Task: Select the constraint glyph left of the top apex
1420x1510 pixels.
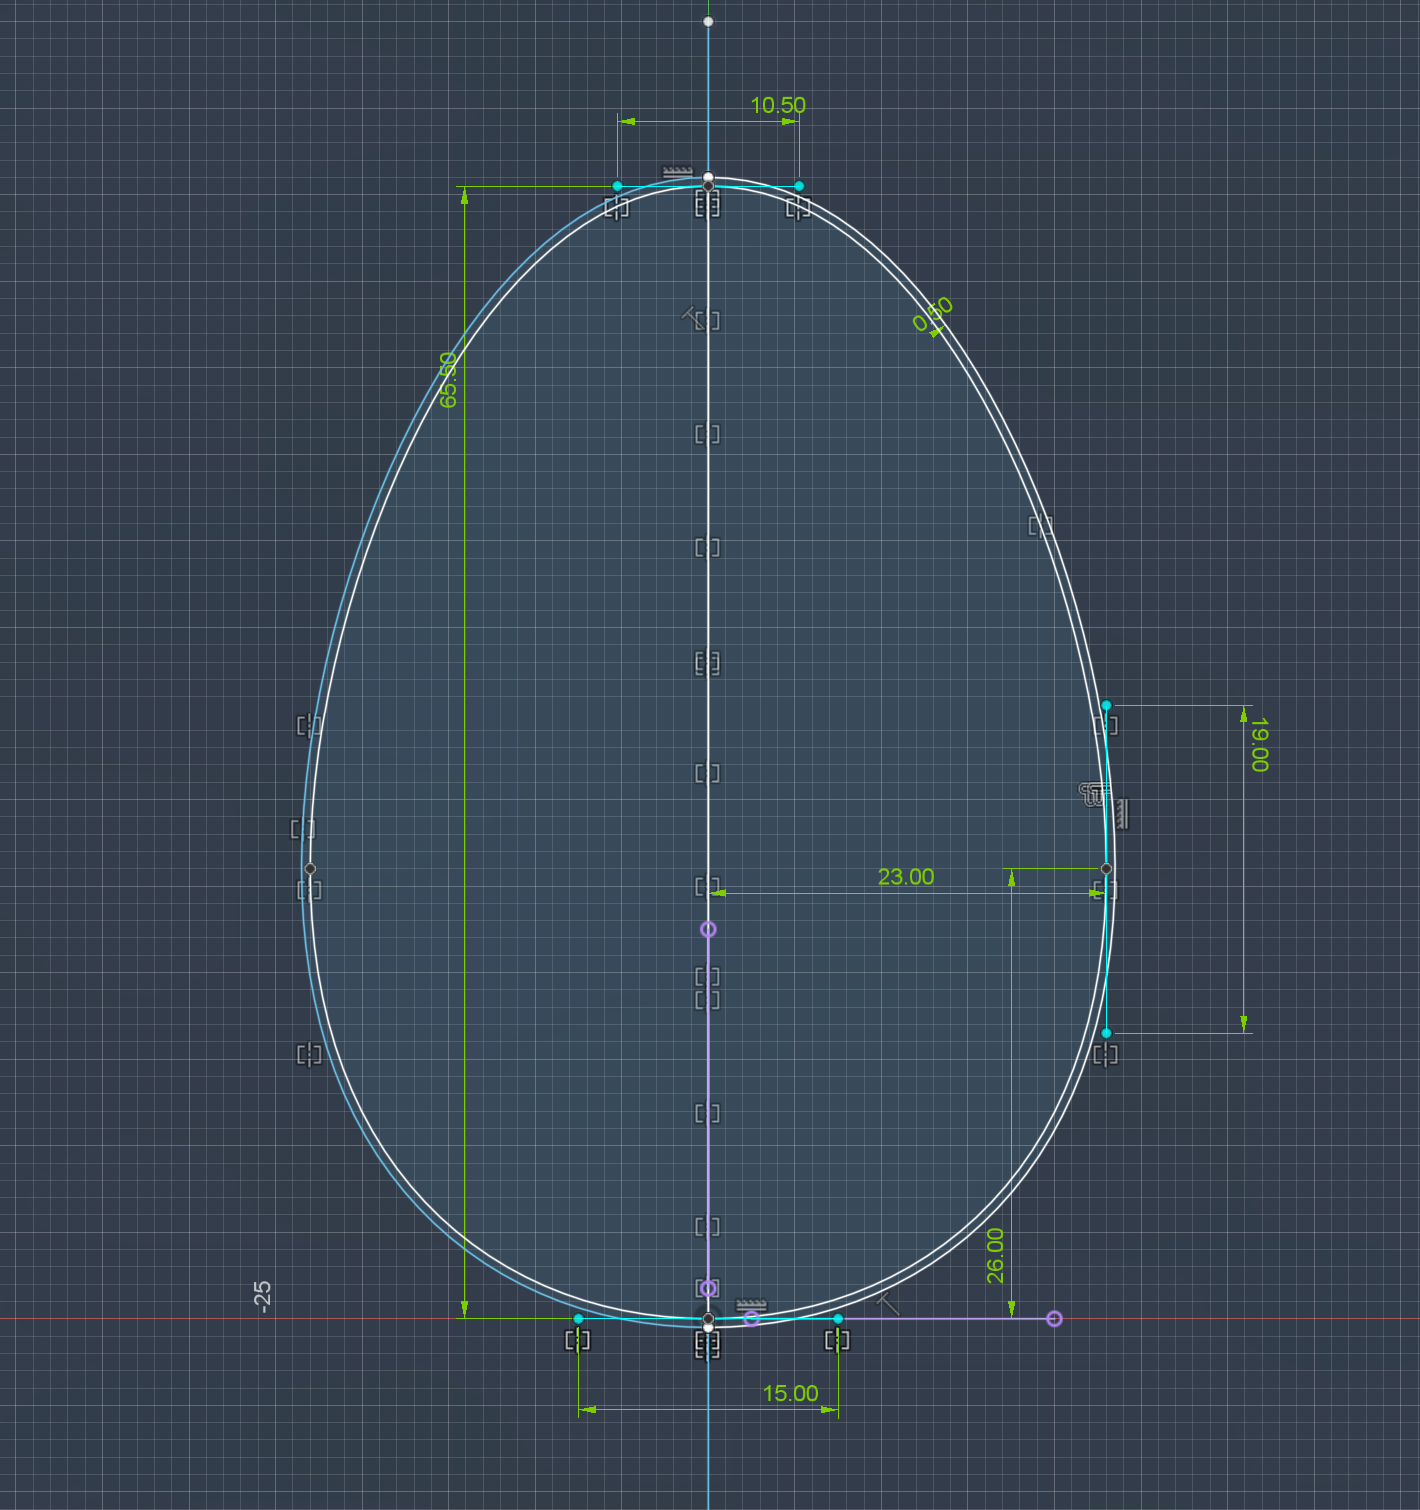Action: coord(677,174)
